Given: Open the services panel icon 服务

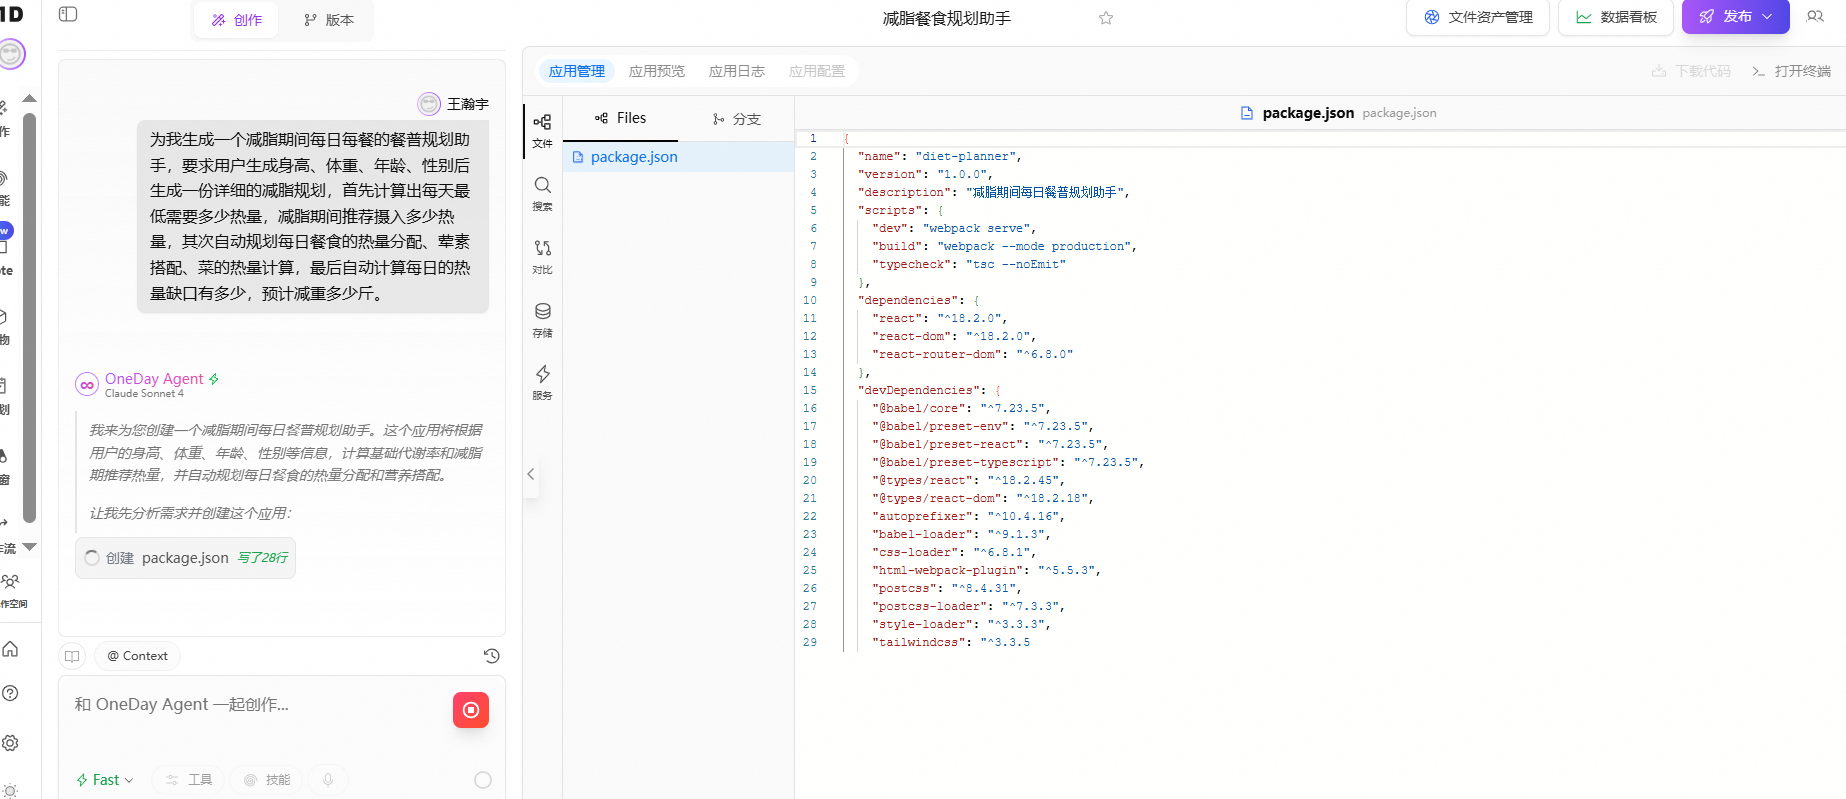Looking at the screenshot, I should [542, 382].
